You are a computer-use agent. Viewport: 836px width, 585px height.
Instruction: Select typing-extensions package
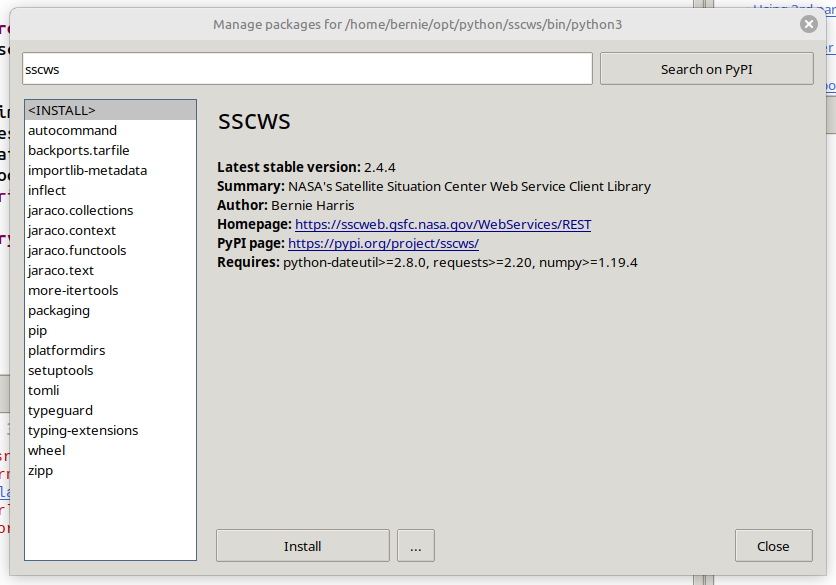(x=110, y=430)
